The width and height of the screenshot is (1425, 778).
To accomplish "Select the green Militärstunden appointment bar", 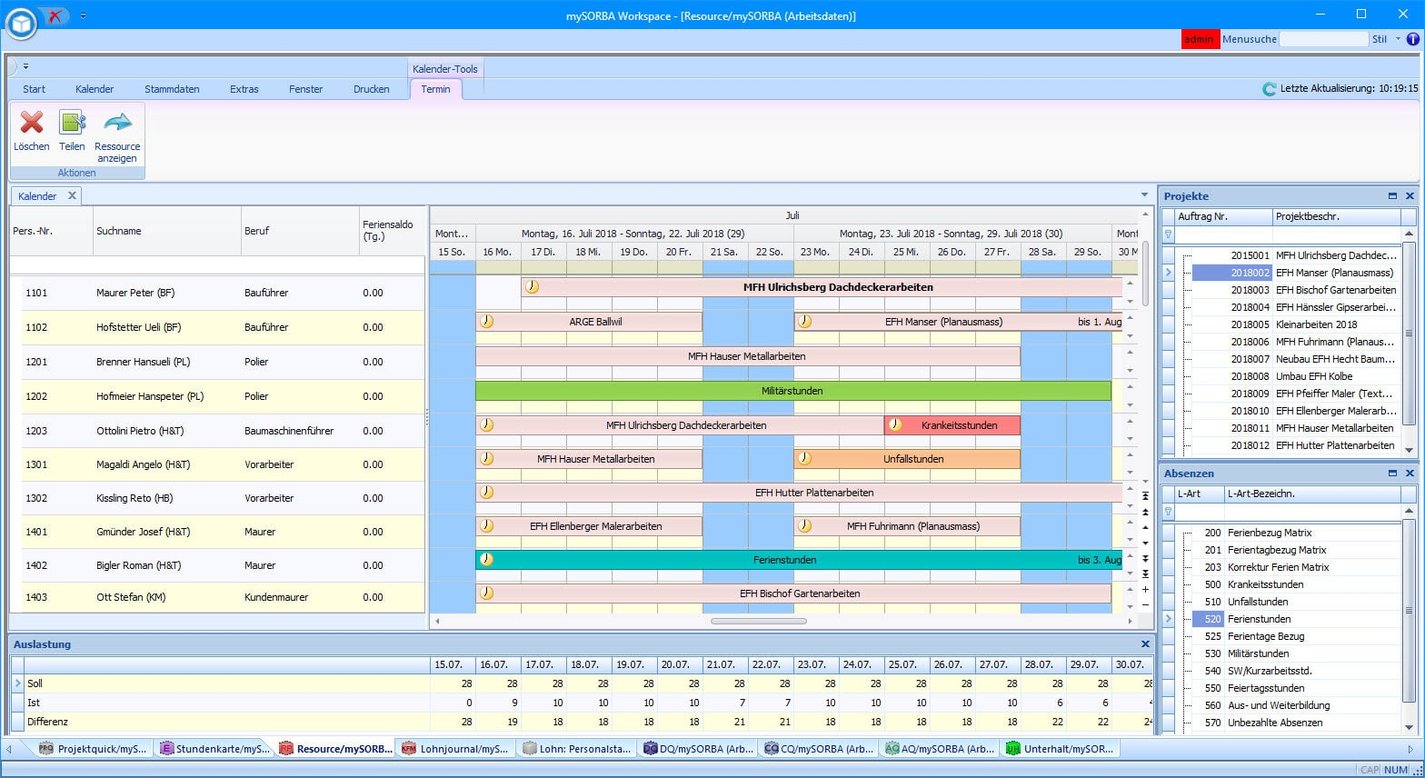I will [793, 391].
